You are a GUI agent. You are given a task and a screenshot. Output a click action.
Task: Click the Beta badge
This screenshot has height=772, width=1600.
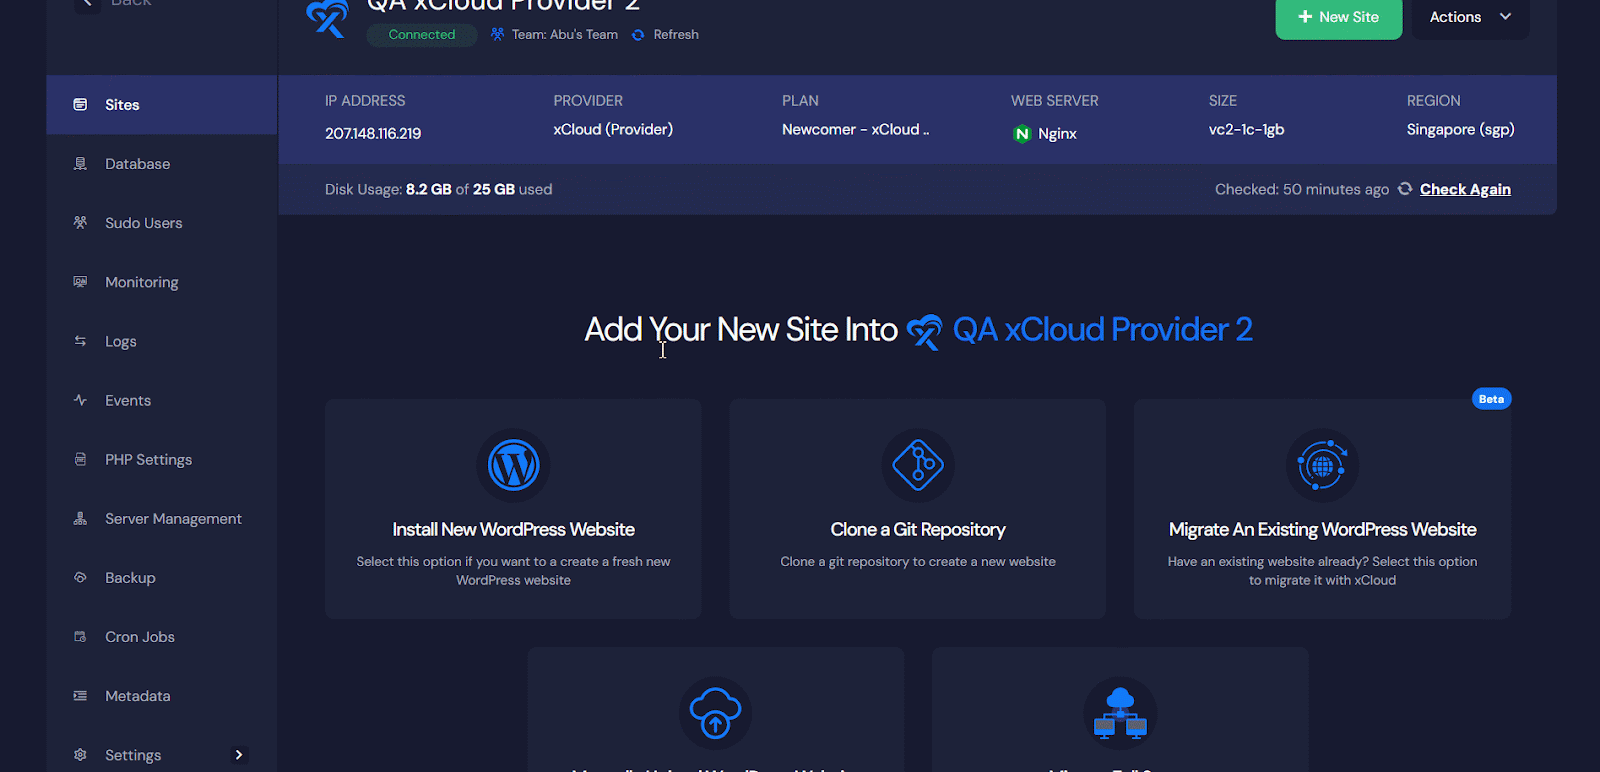pyautogui.click(x=1491, y=399)
